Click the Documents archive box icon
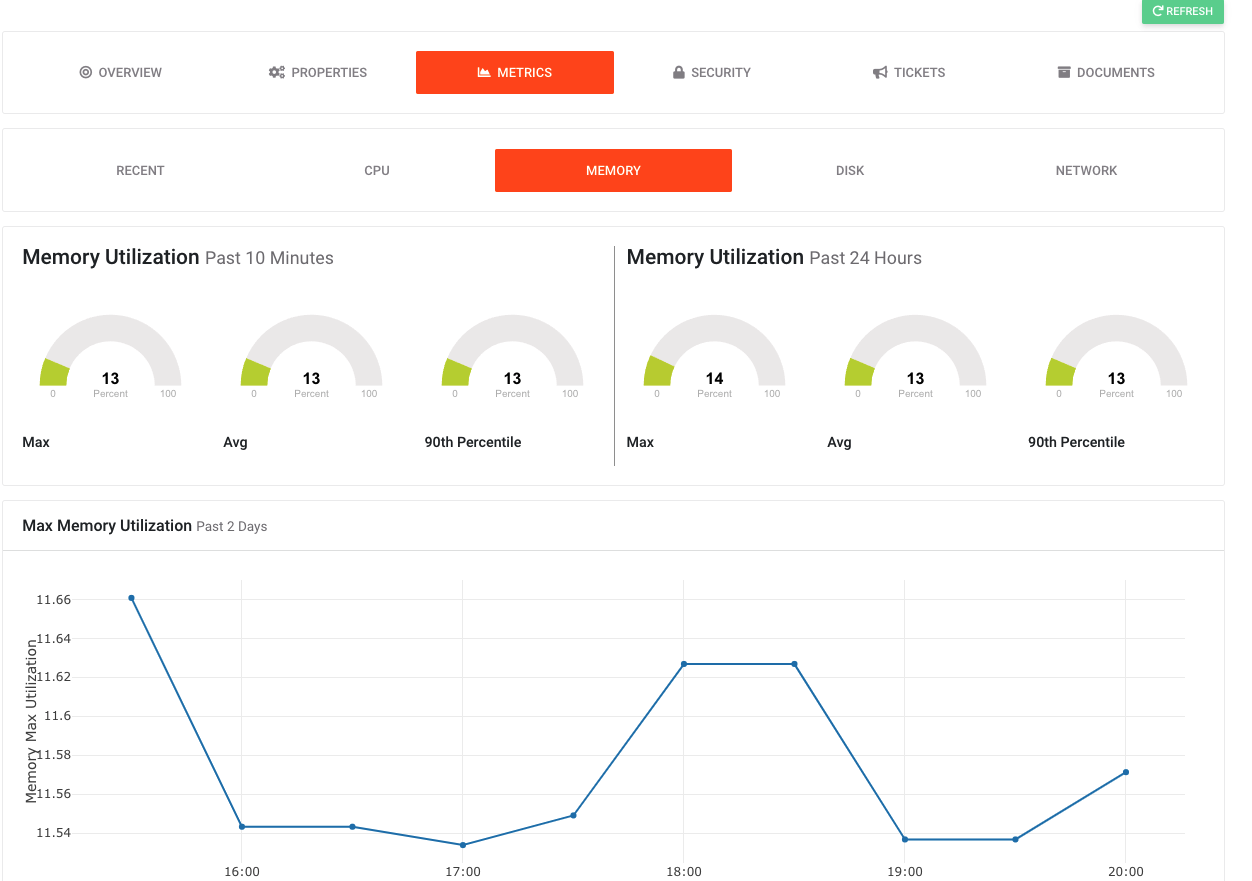The height and width of the screenshot is (881, 1252). click(x=1064, y=73)
